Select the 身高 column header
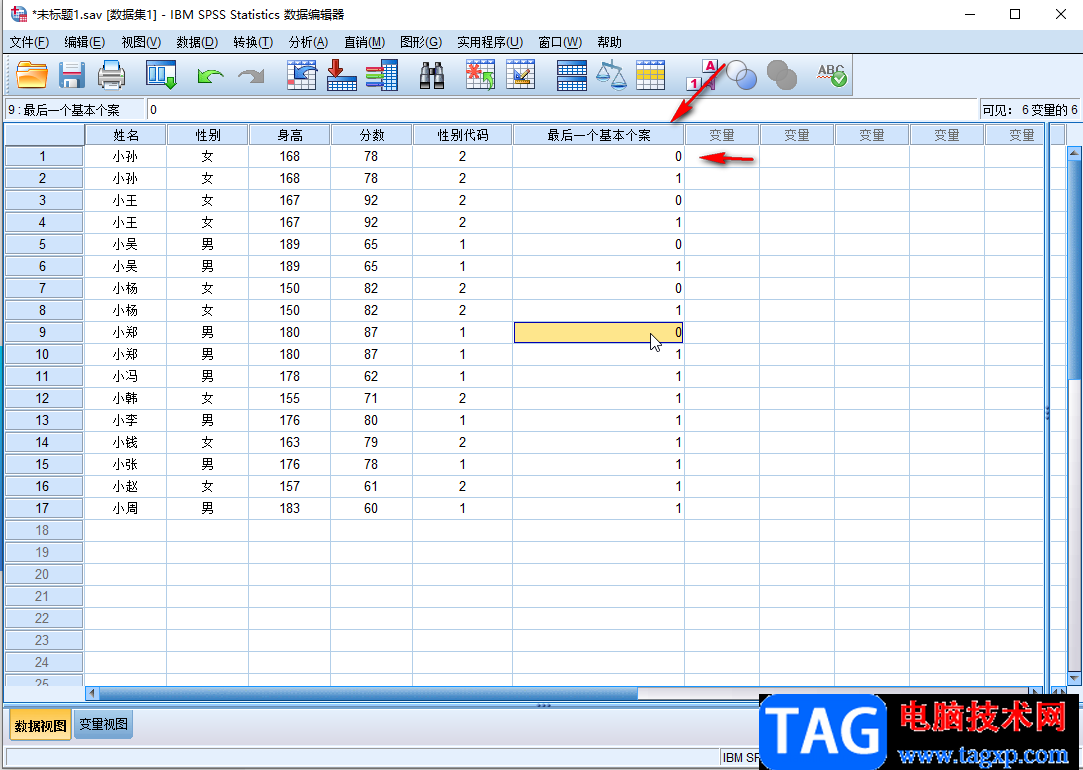Image resolution: width=1083 pixels, height=770 pixels. (289, 135)
